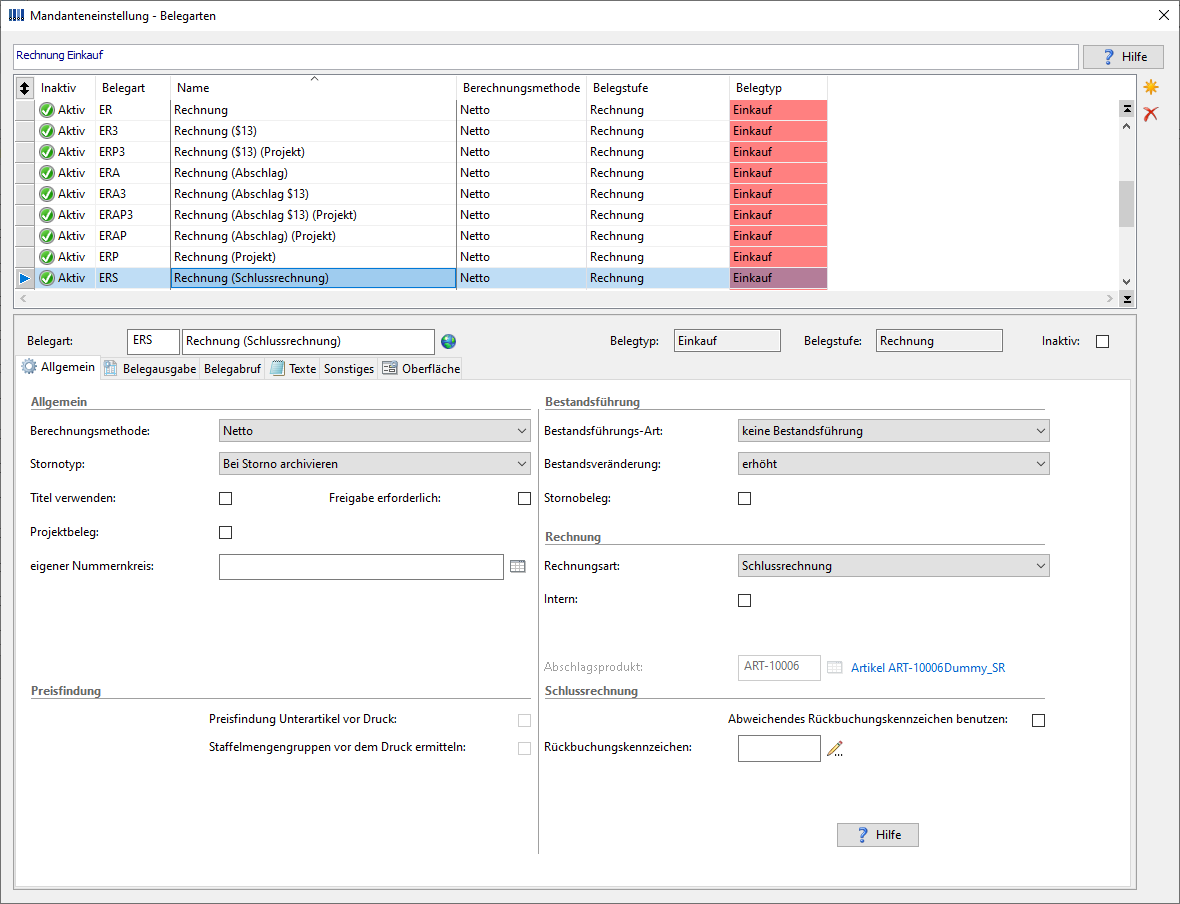This screenshot has width=1180, height=904.
Task: Check the Intern checkbox
Action: pos(744,601)
